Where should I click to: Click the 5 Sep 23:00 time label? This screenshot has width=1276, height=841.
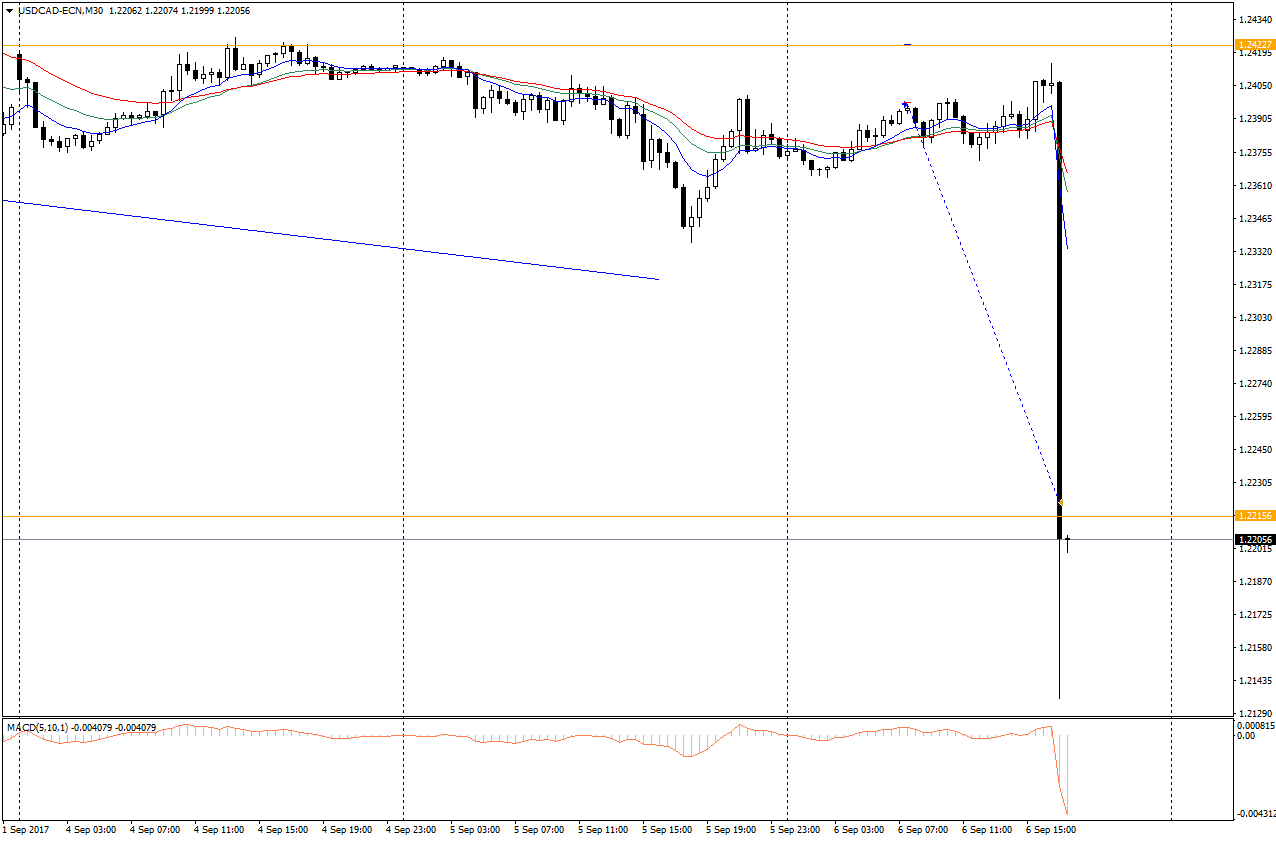point(795,829)
